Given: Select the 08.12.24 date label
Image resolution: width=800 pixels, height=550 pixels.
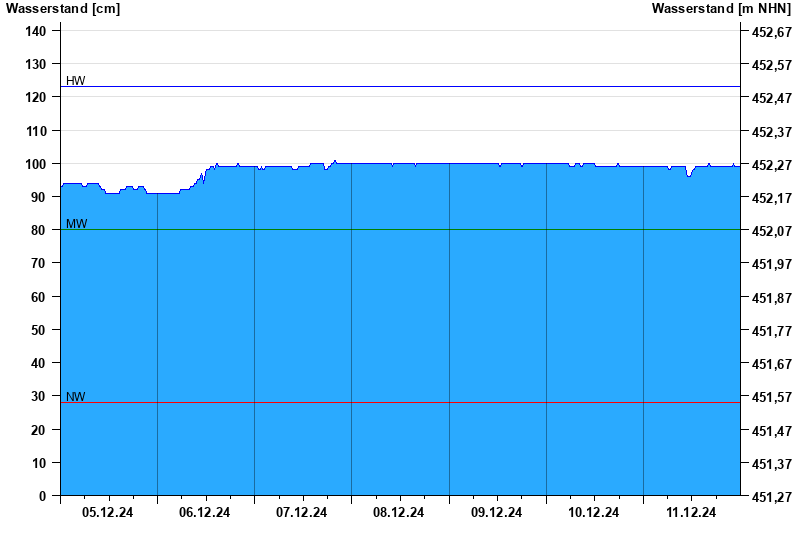Looking at the screenshot, I should pyautogui.click(x=399, y=512).
